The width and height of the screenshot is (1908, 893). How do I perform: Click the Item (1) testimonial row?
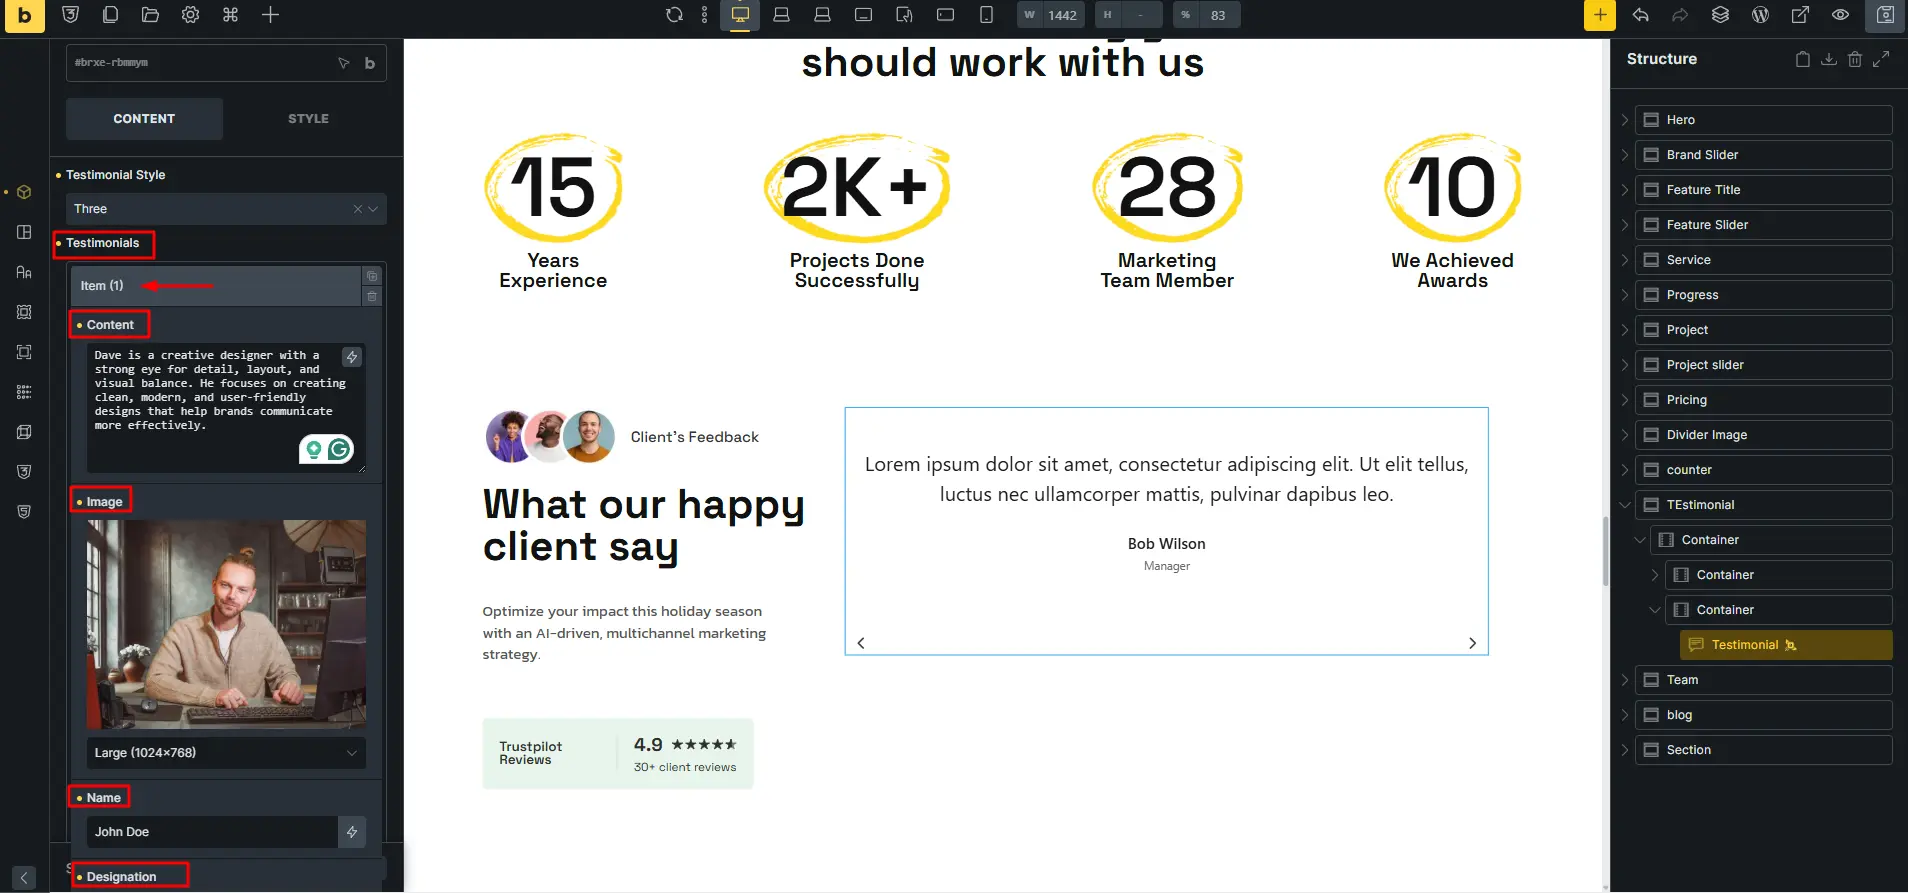215,286
